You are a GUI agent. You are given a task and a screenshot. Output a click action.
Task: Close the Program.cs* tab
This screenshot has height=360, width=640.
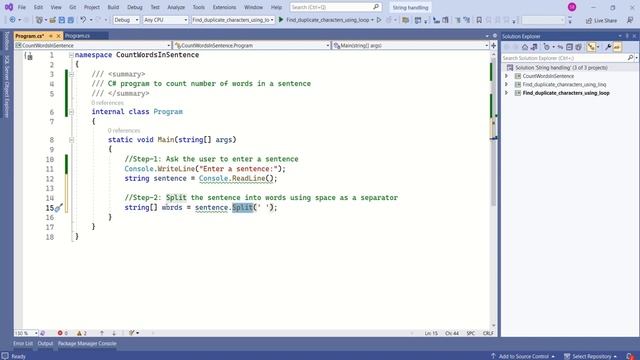point(58,36)
